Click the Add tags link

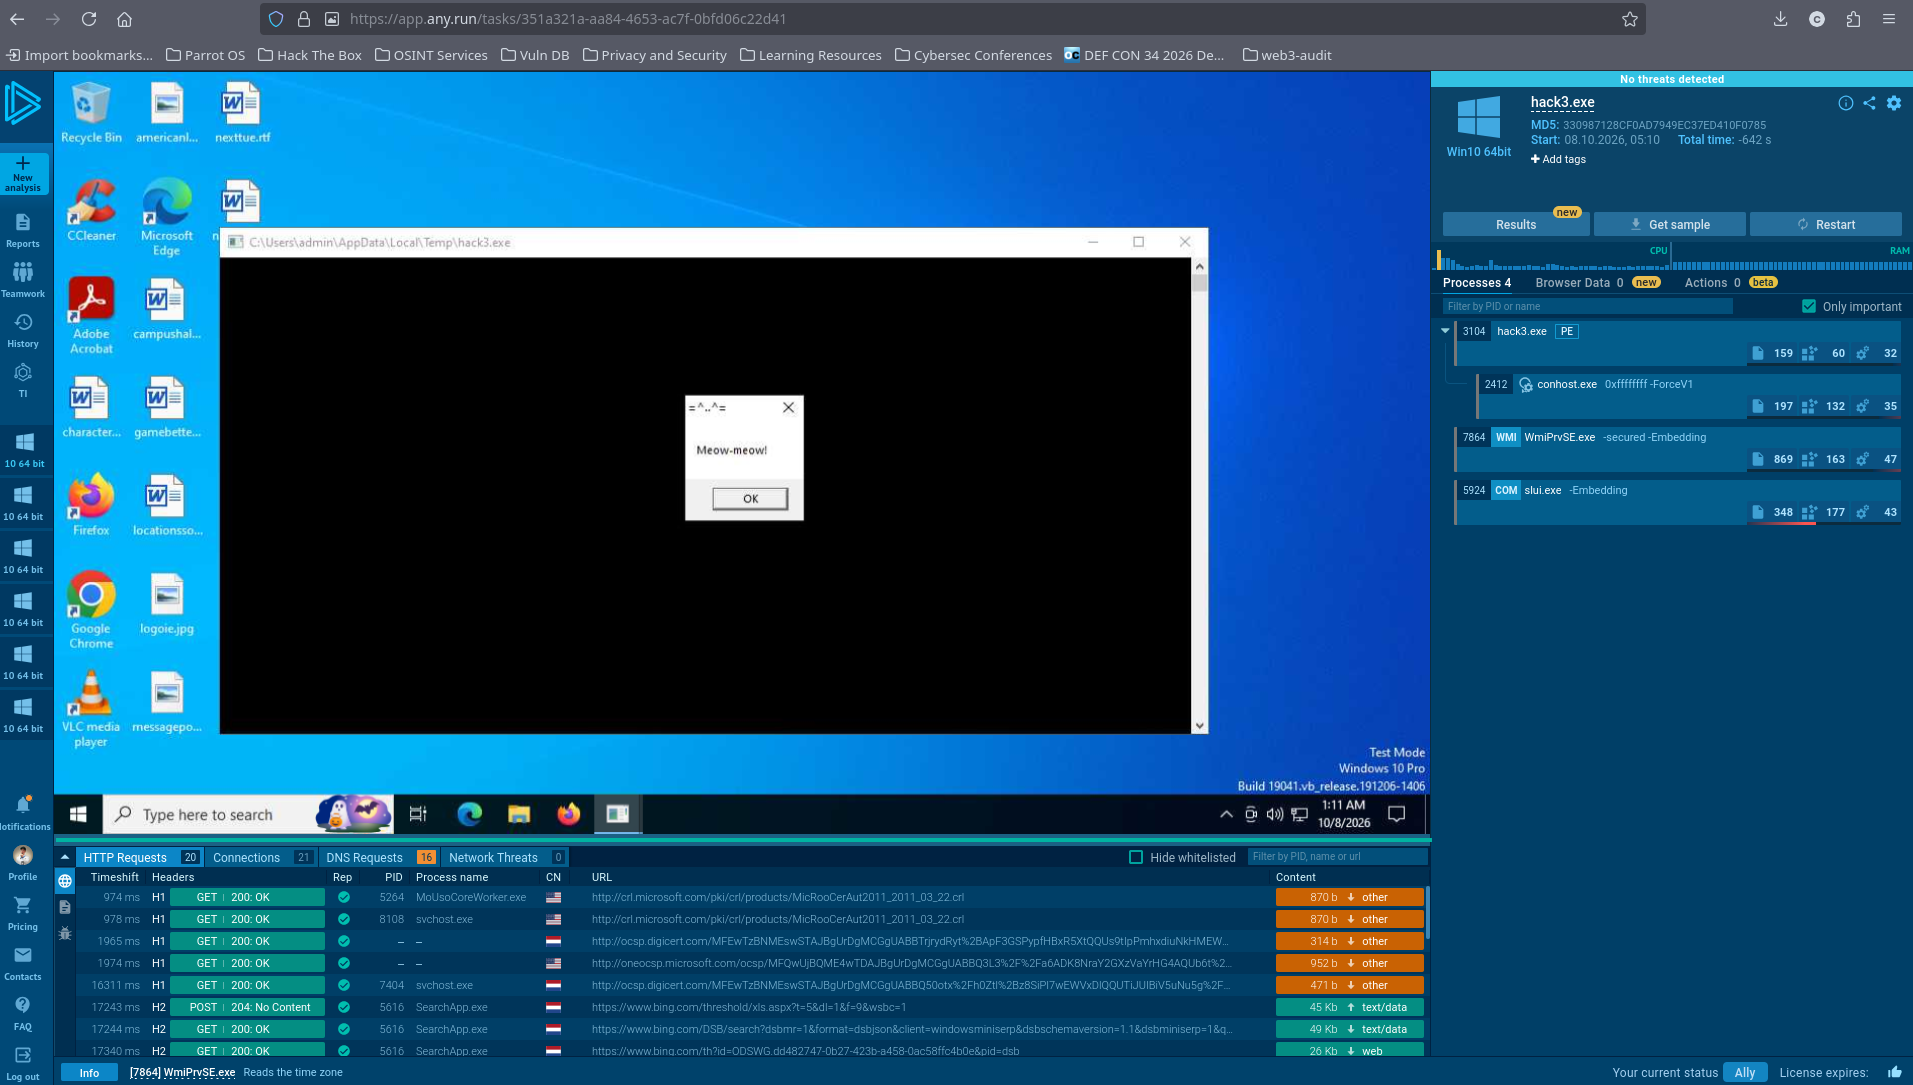[1558, 159]
